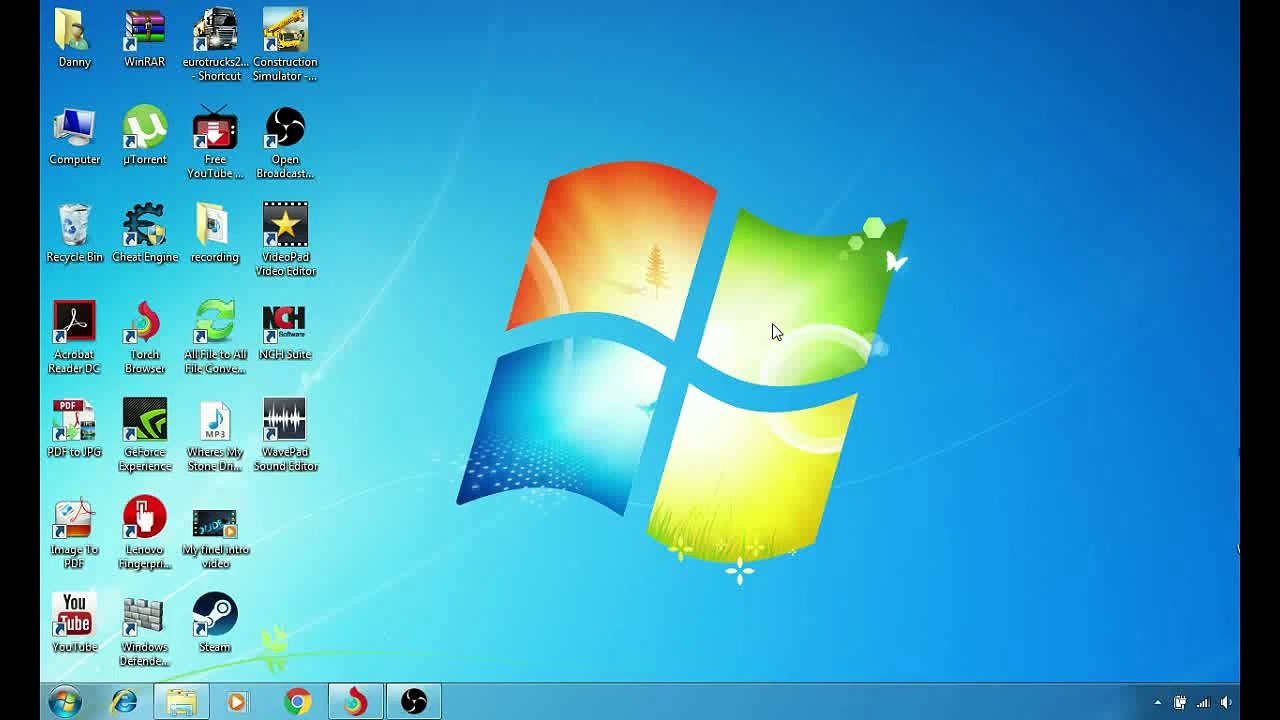Image resolution: width=1280 pixels, height=720 pixels.
Task: Select the Construction Simulator shortcut
Action: tap(285, 30)
